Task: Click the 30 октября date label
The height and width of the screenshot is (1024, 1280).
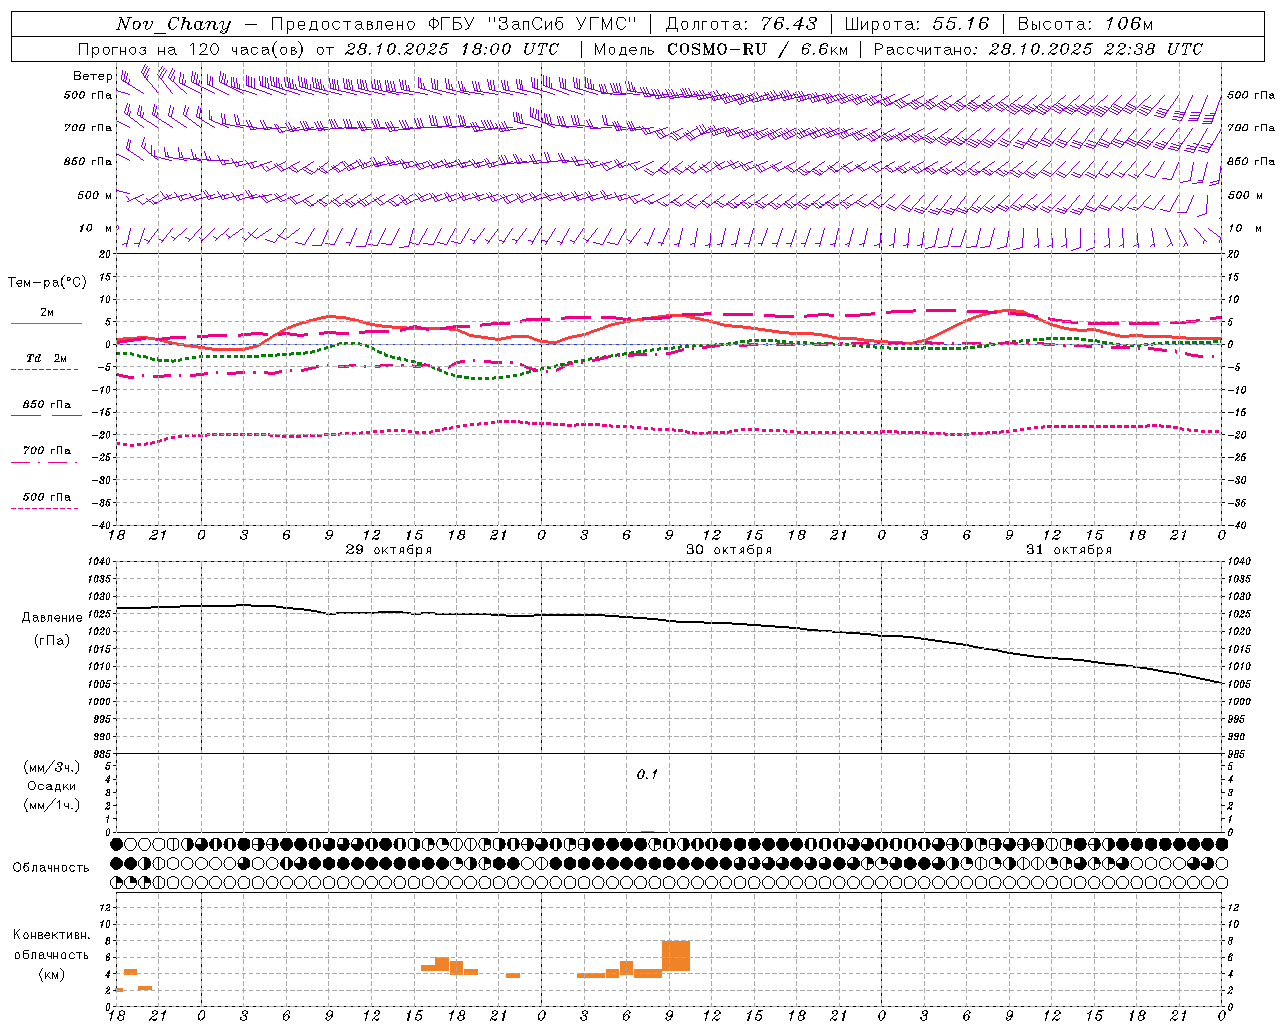Action: tap(729, 550)
